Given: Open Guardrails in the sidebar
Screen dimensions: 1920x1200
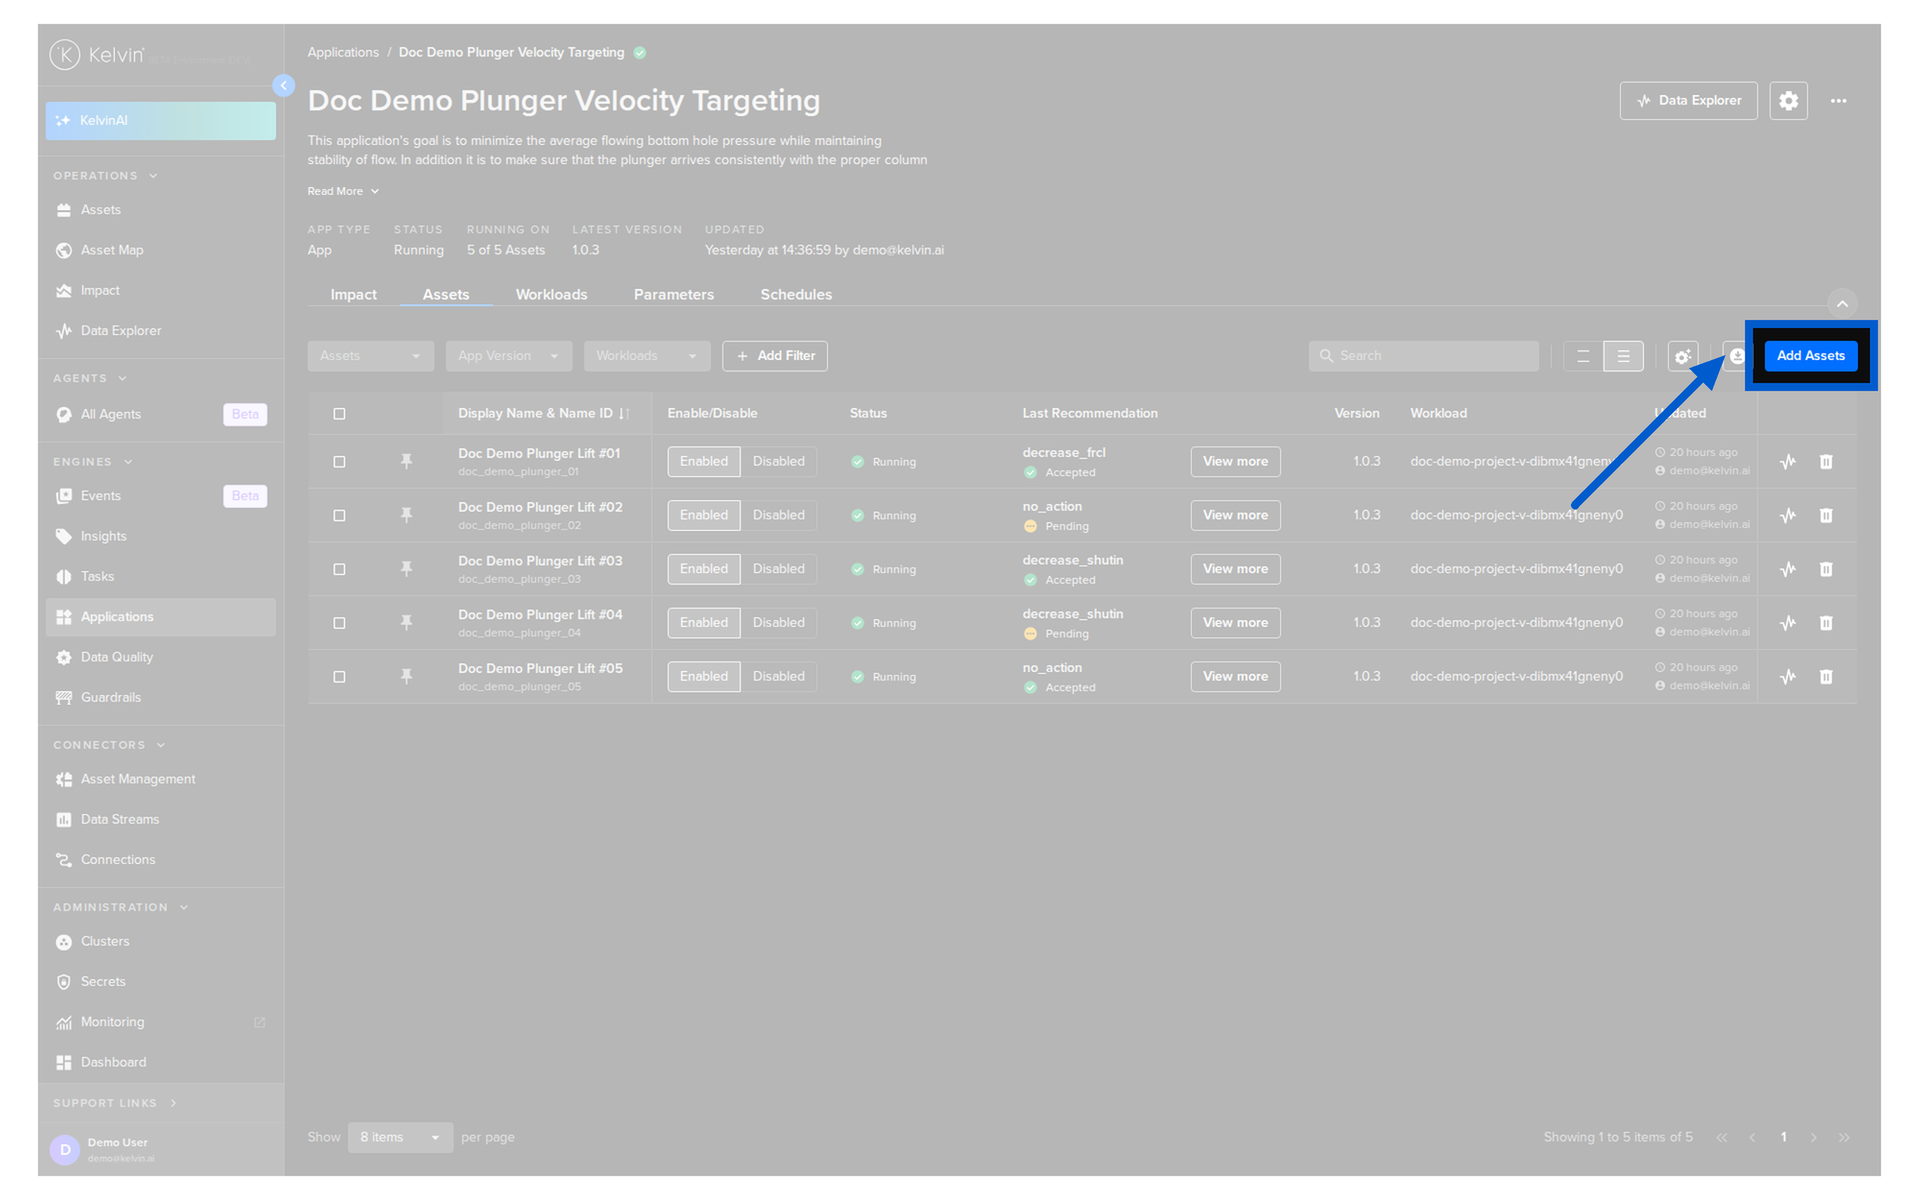Looking at the screenshot, I should tap(160, 698).
